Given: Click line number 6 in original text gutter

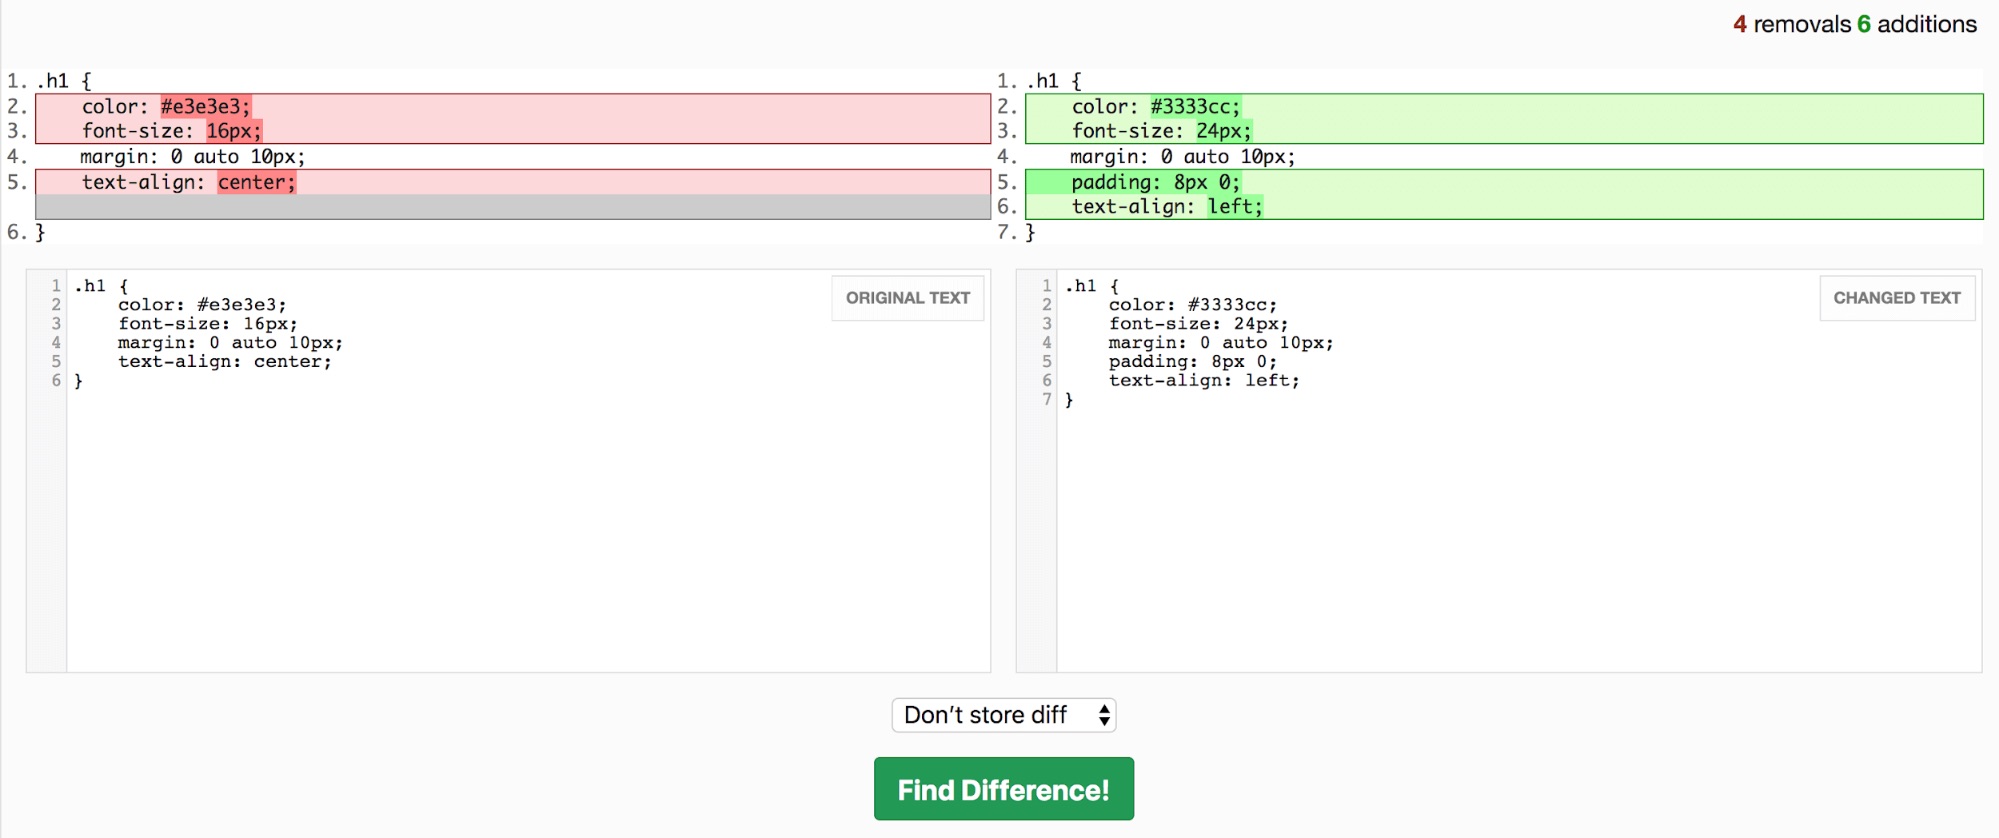Looking at the screenshot, I should (x=56, y=381).
